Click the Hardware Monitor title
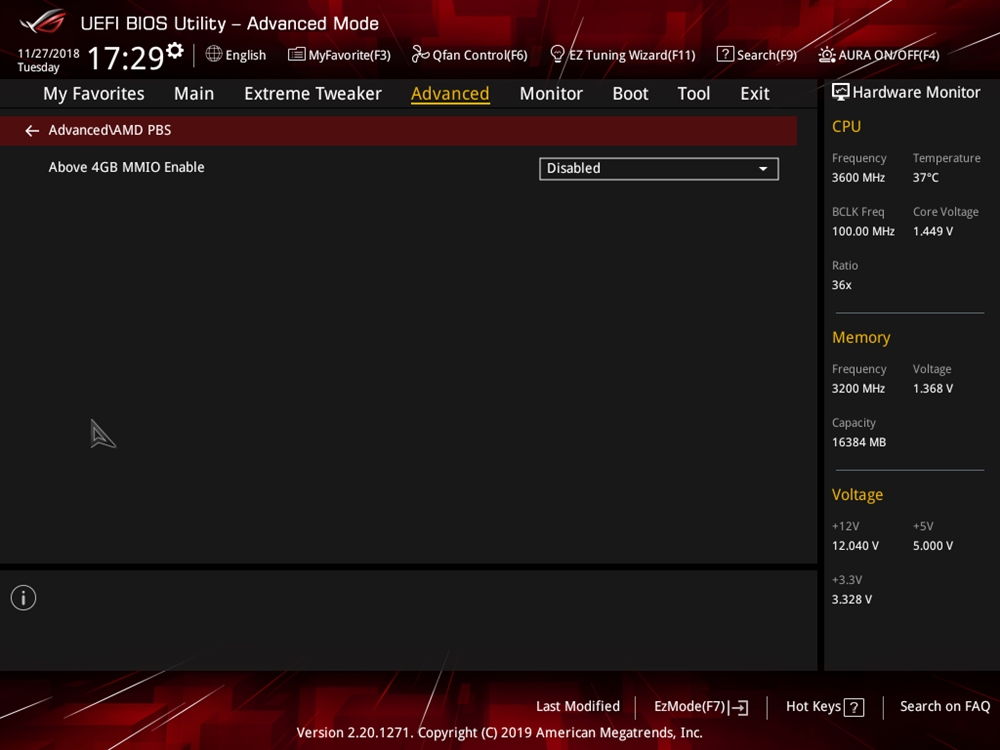Viewport: 1000px width, 750px height. [x=916, y=92]
